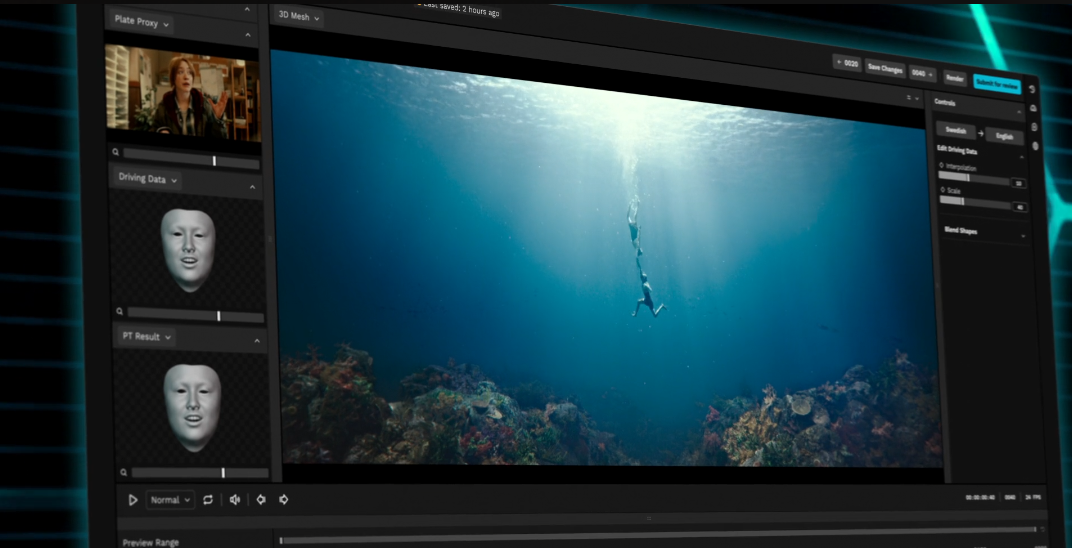Expand the Blend Shapes section

pos(1023,236)
